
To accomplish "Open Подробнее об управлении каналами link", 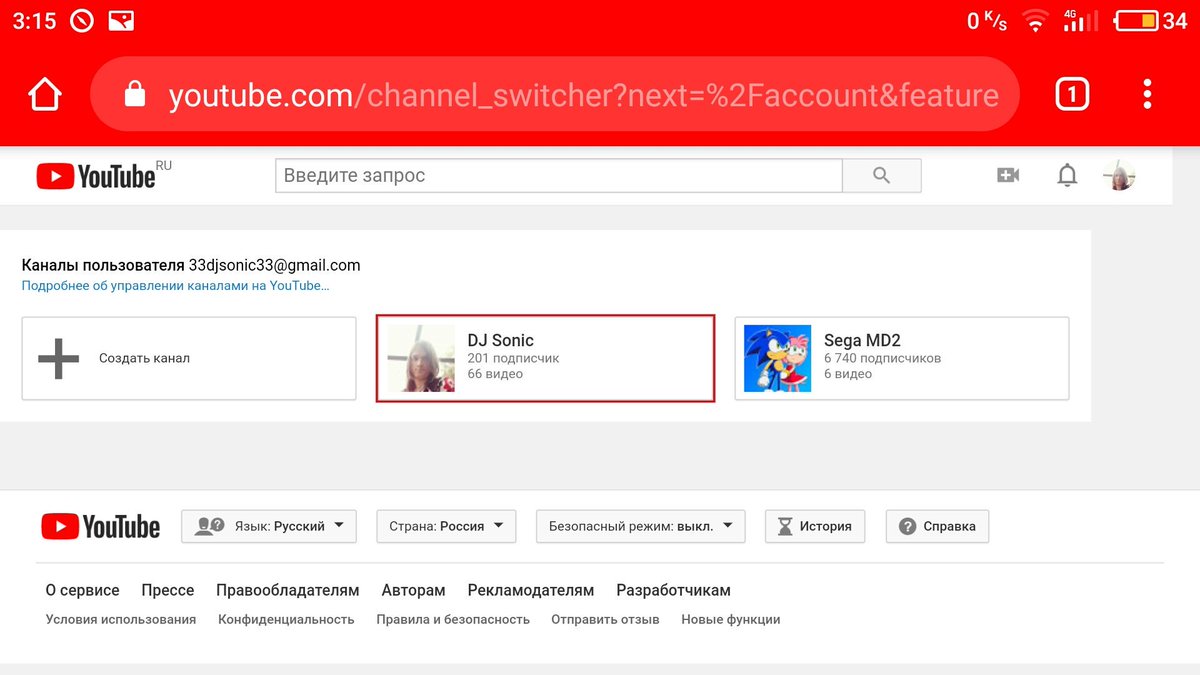I will 176,286.
